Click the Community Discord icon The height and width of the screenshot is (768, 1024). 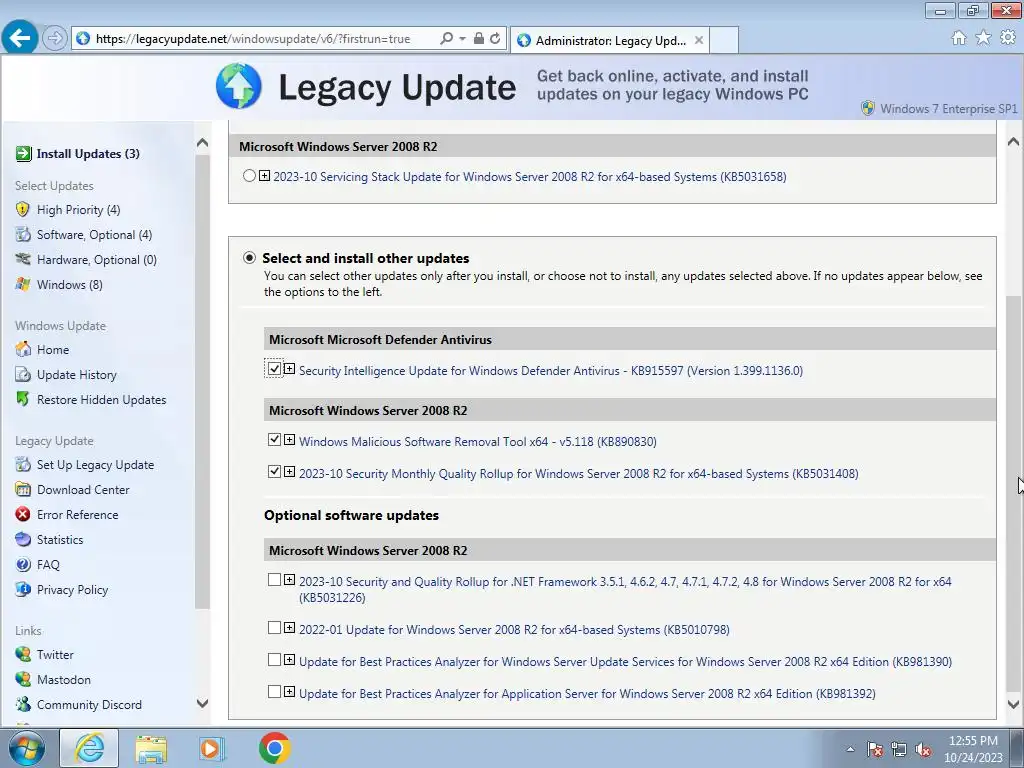point(23,704)
